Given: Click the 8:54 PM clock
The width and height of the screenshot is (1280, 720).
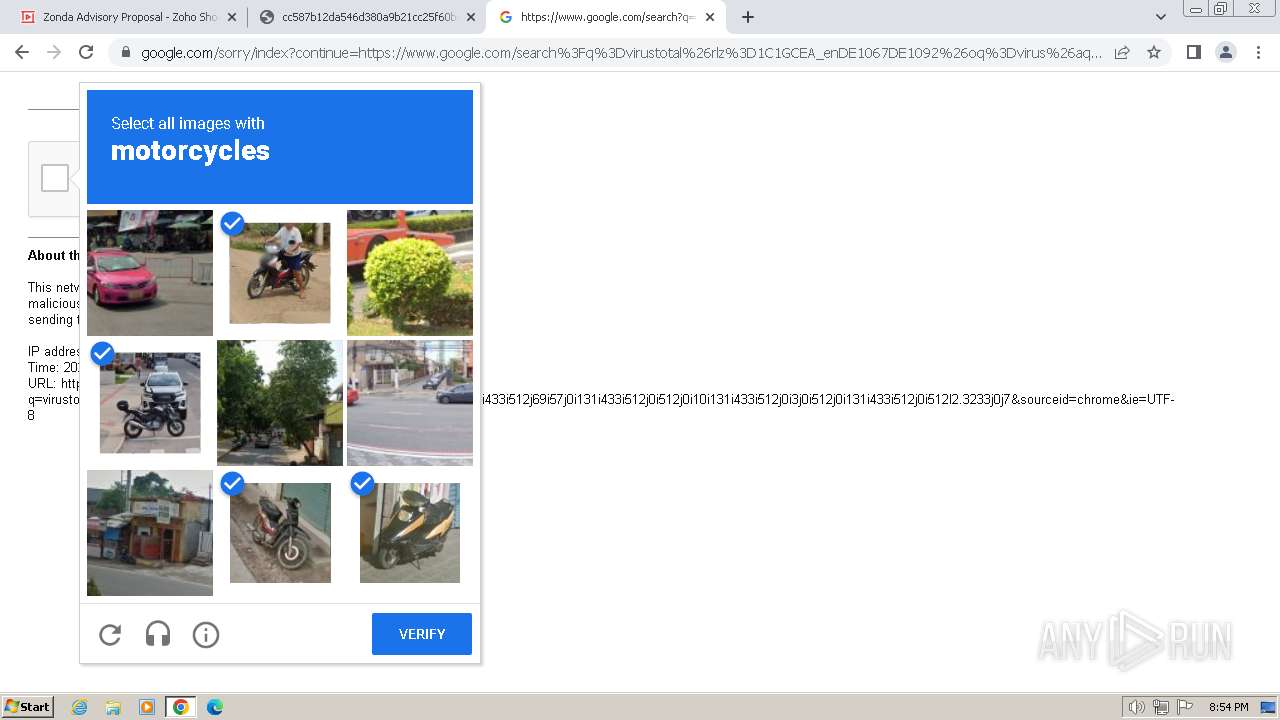Looking at the screenshot, I should [x=1228, y=707].
